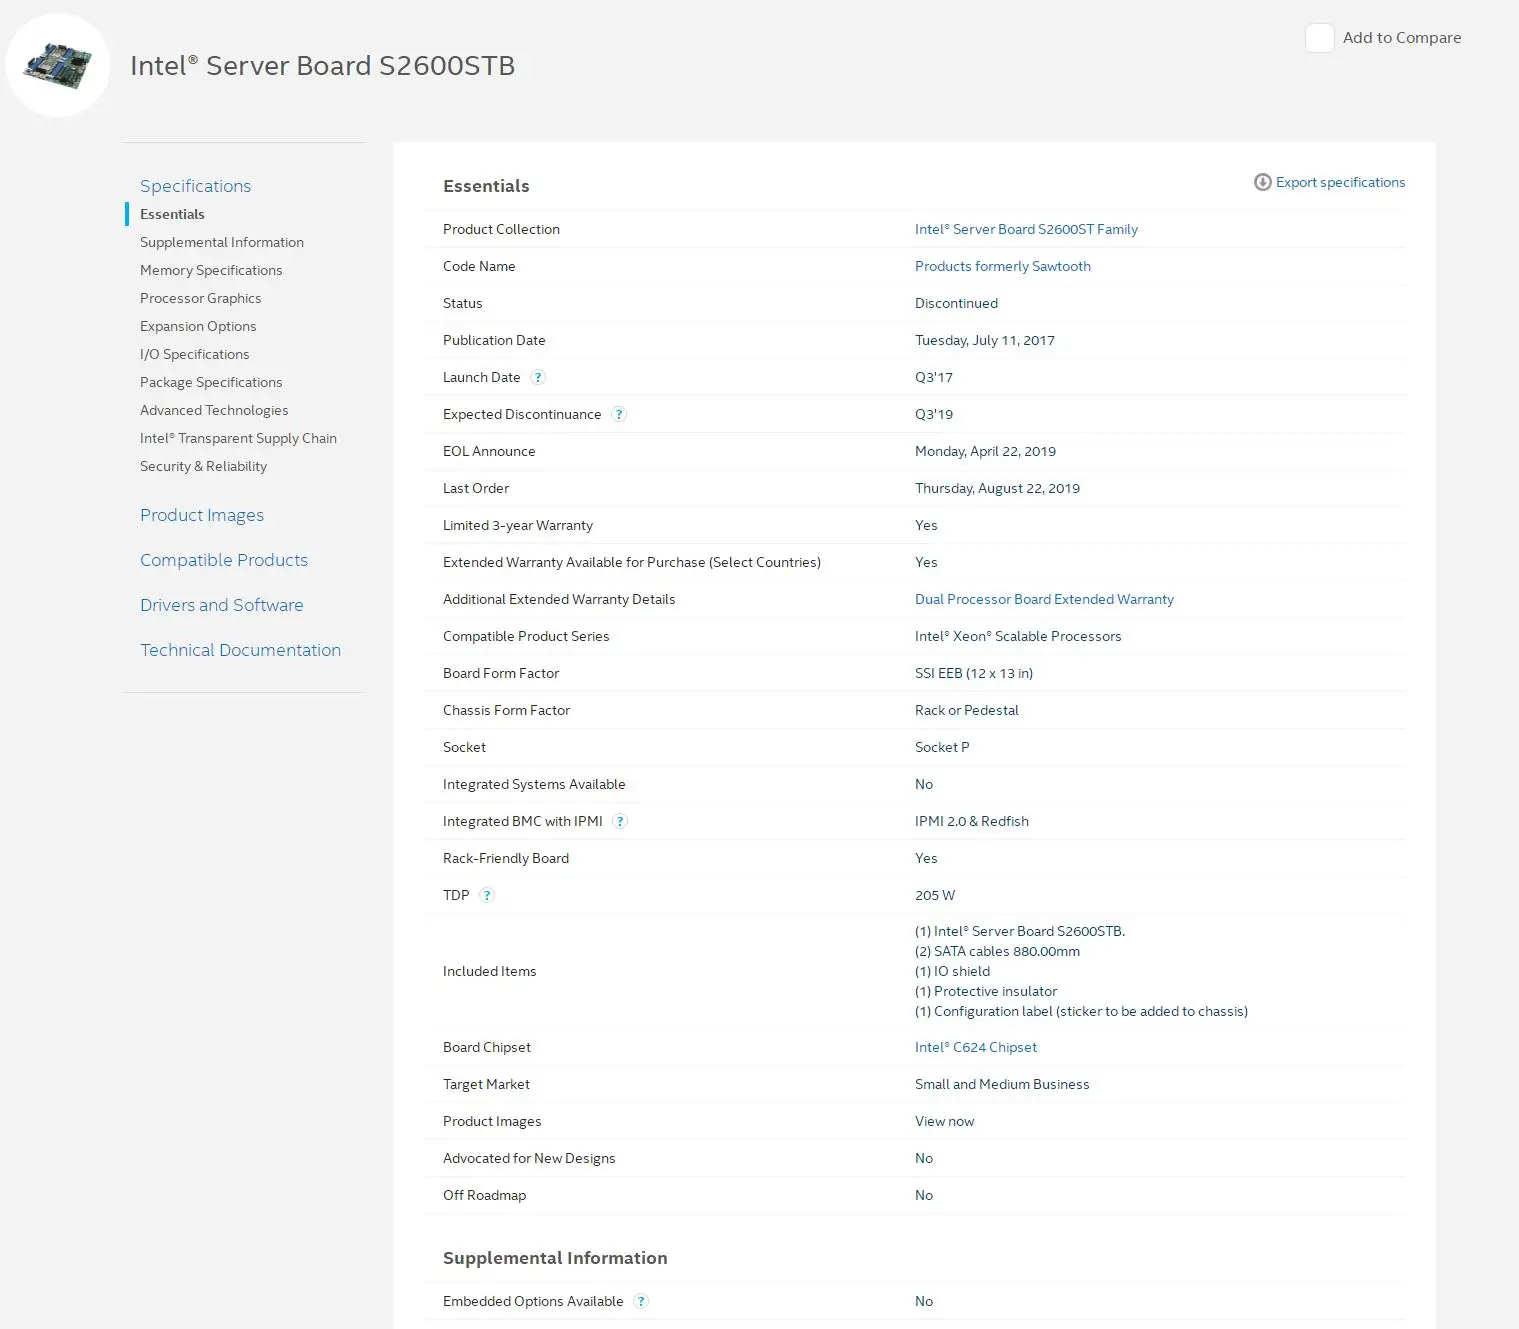Click the Expected Discontinuance help icon
This screenshot has height=1329, width=1519.
619,415
